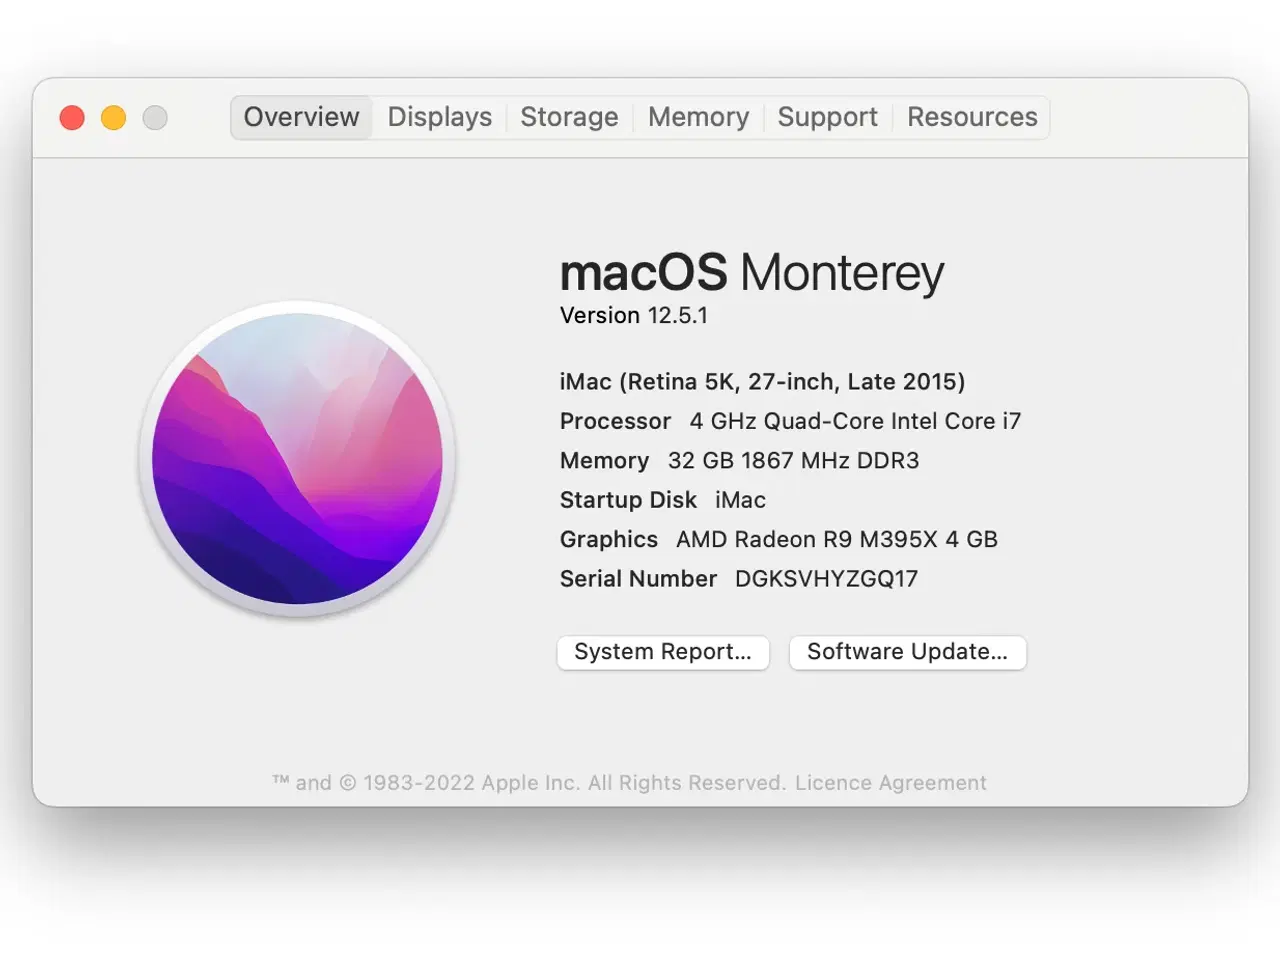Viewport: 1280px width, 960px height.
Task: Click the greyed-out zoom window button
Action: (x=155, y=118)
